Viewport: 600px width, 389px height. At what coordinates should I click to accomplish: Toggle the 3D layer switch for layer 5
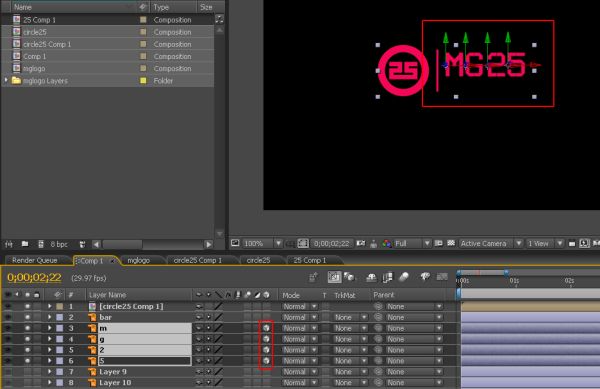[266, 361]
